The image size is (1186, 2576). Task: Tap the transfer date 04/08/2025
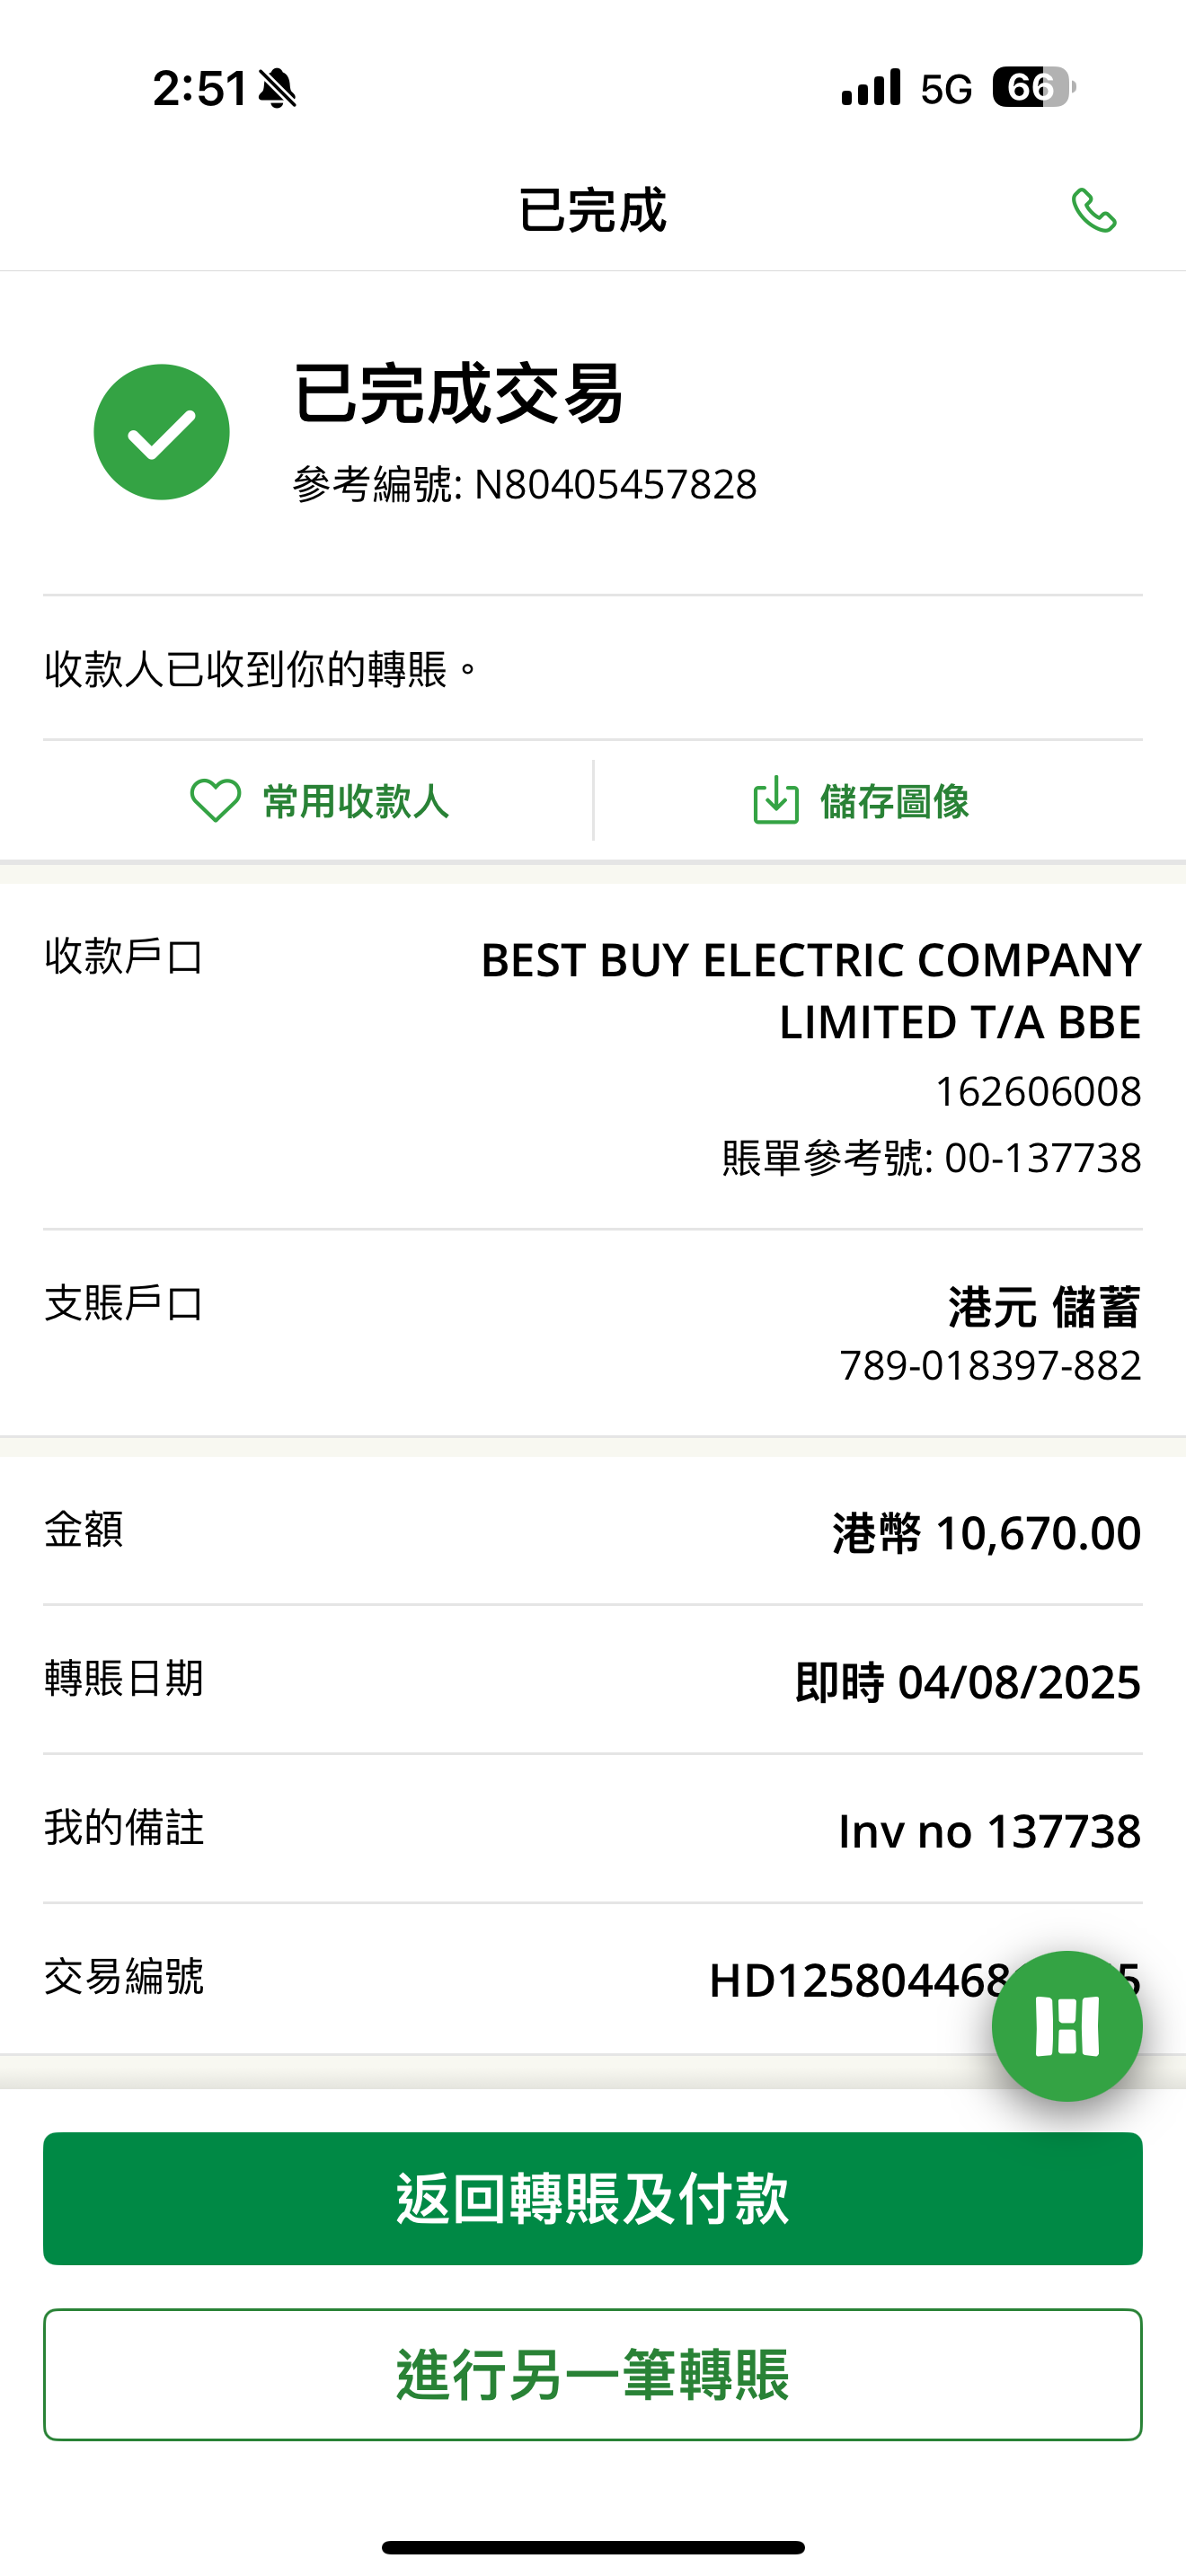1018,1682
